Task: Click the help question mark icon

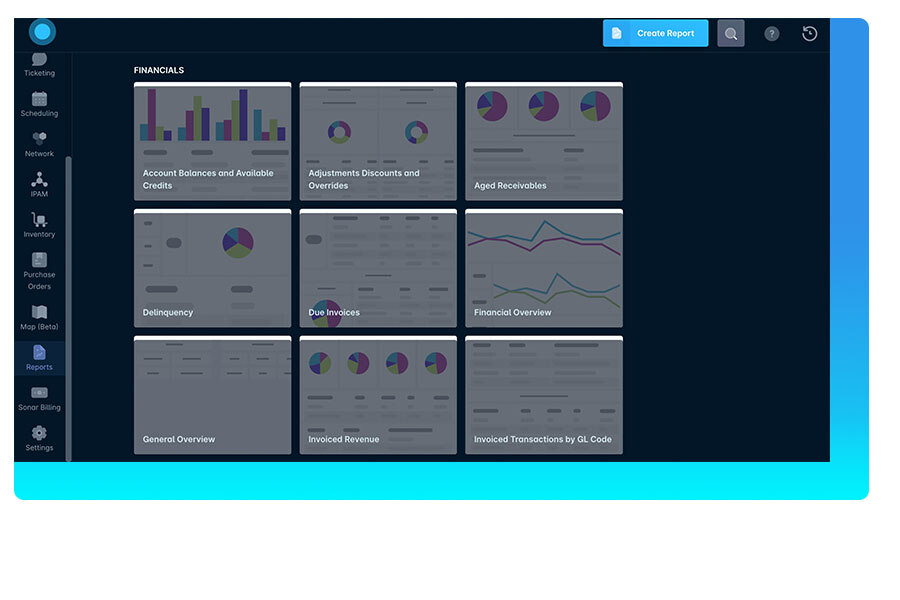Action: coord(771,33)
